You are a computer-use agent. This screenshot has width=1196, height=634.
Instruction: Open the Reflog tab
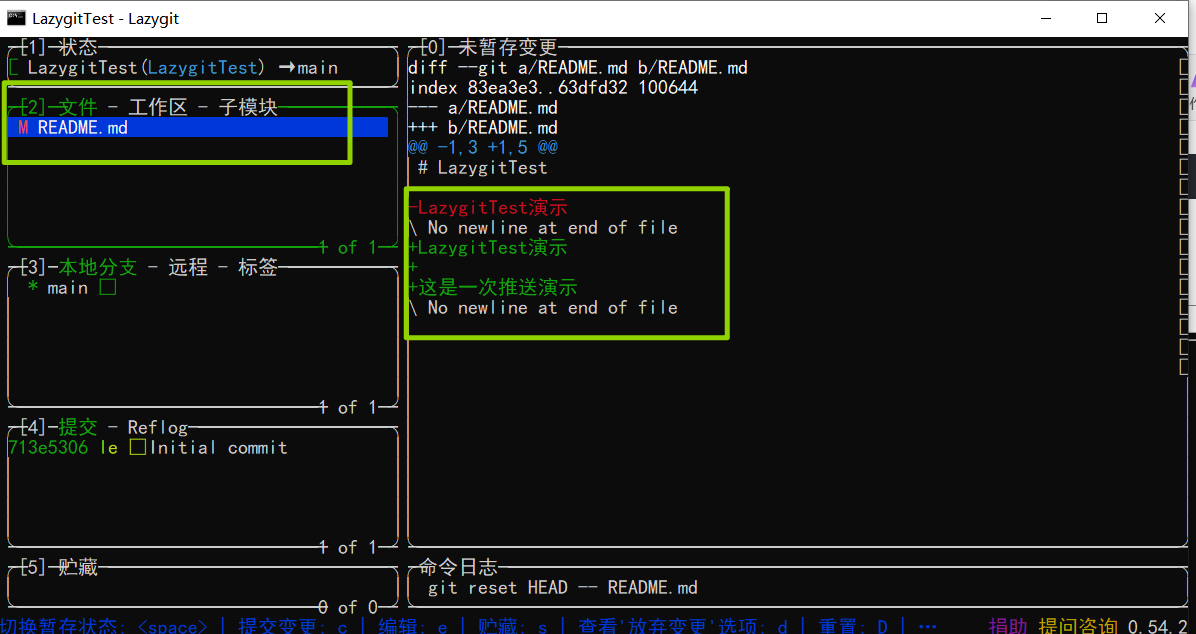click(158, 426)
